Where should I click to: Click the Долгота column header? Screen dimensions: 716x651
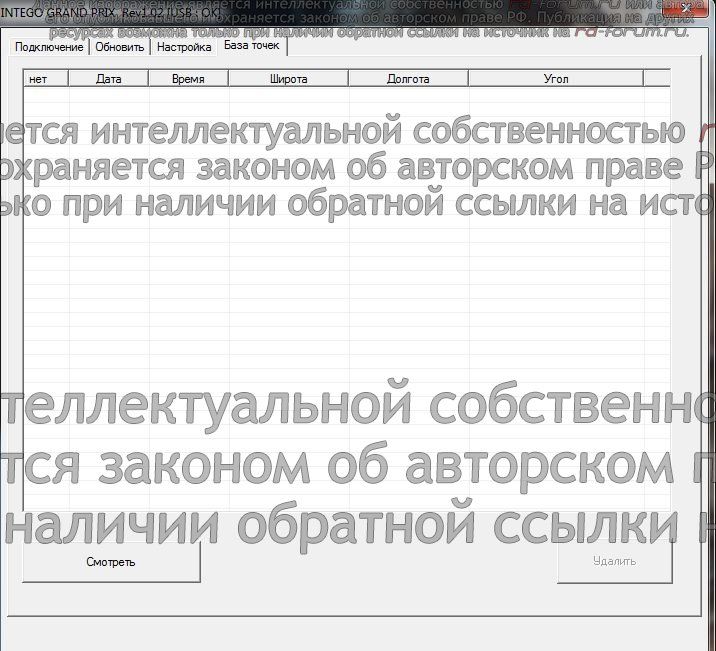408,78
